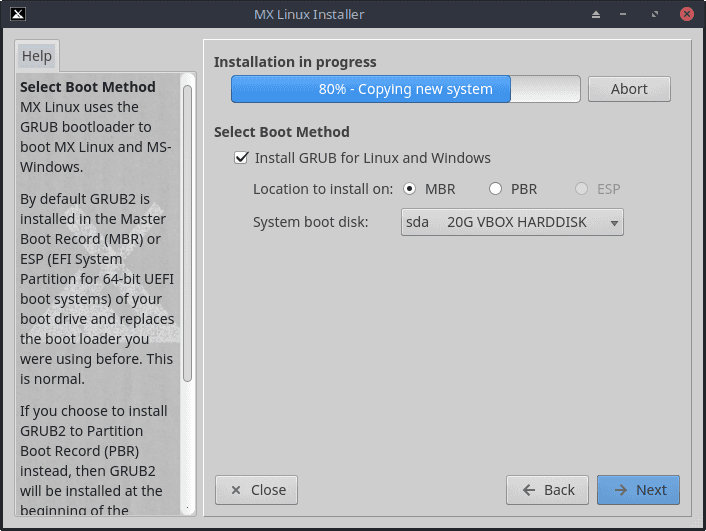706x531 pixels.
Task: Select the MBR install location
Action: (409, 189)
